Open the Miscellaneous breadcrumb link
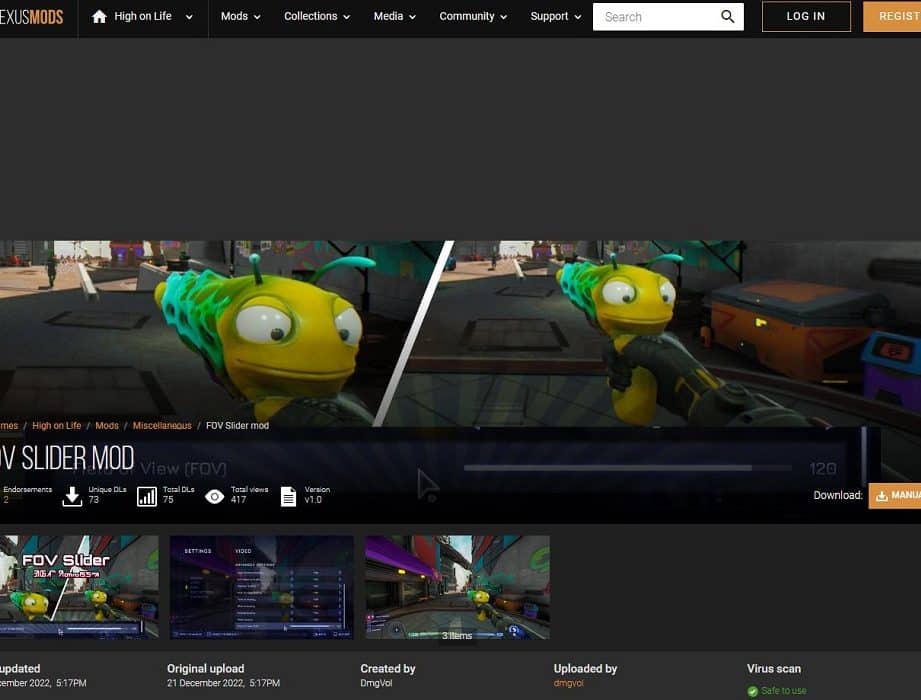Screen dimensions: 921x700 (x=162, y=426)
